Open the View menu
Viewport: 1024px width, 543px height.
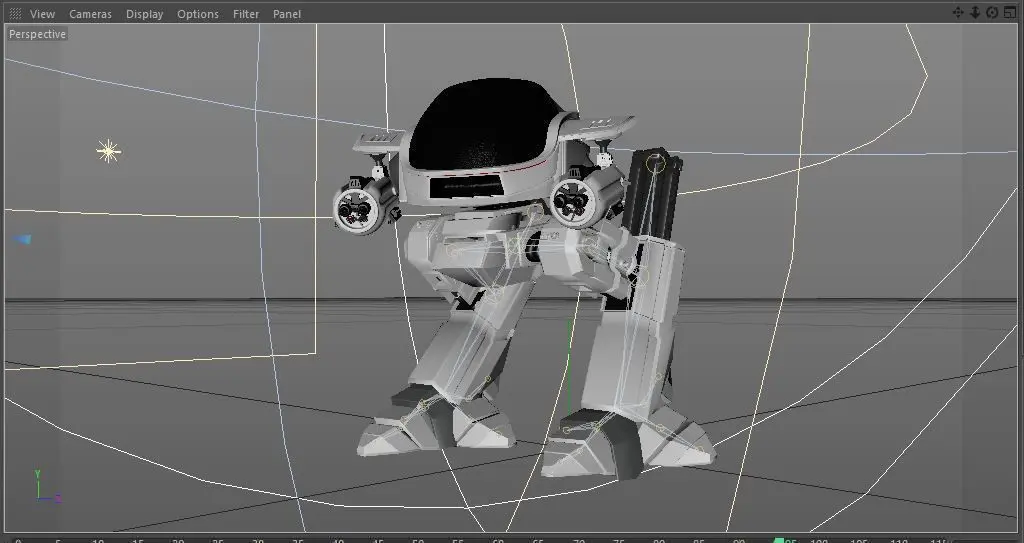click(x=42, y=14)
